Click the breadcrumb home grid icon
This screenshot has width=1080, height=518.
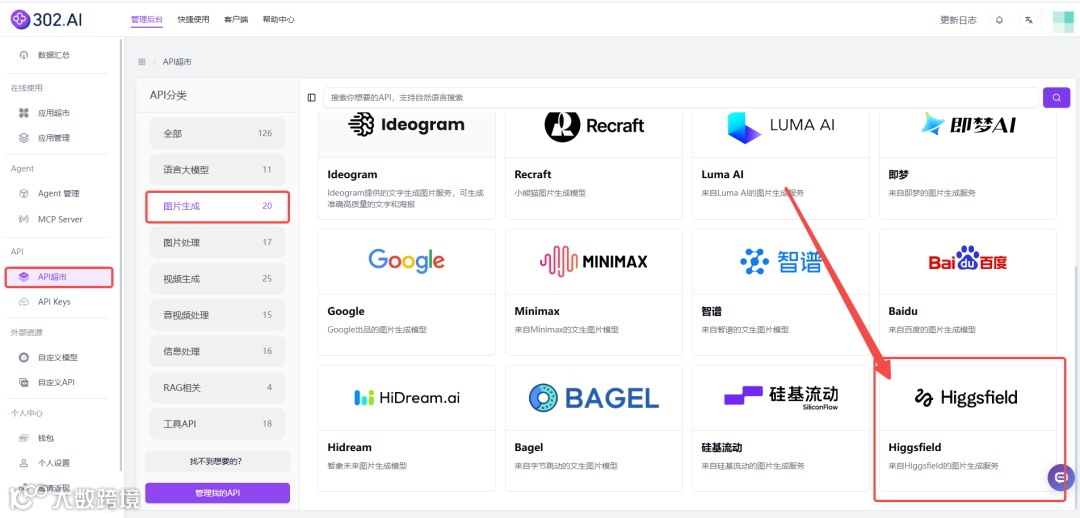click(142, 61)
